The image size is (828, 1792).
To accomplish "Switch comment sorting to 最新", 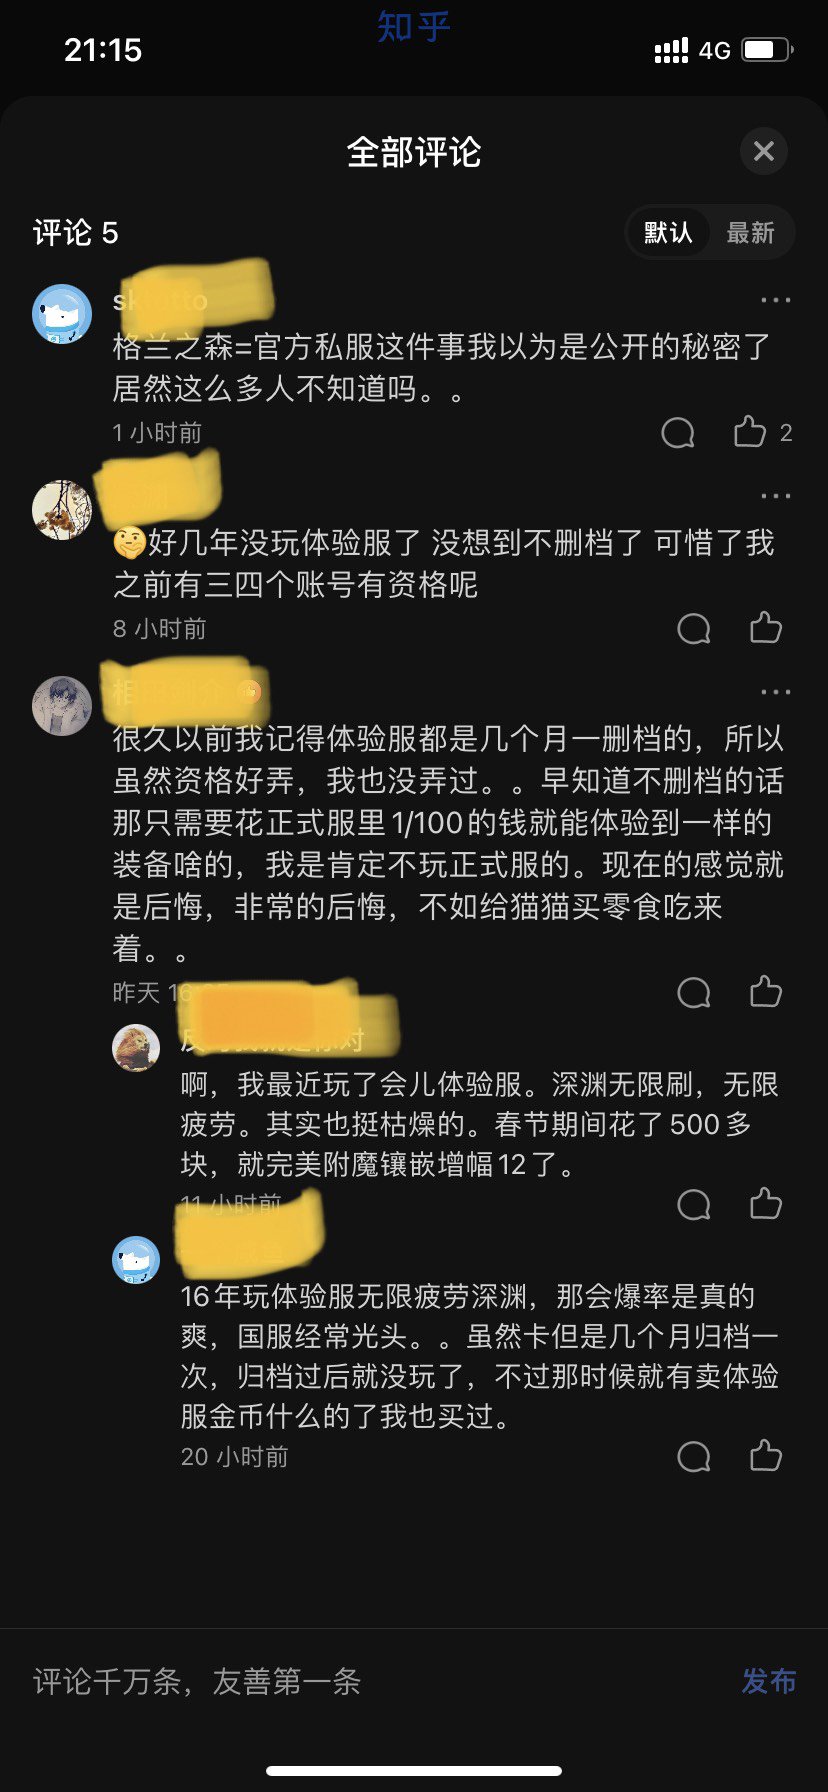I will tap(750, 233).
